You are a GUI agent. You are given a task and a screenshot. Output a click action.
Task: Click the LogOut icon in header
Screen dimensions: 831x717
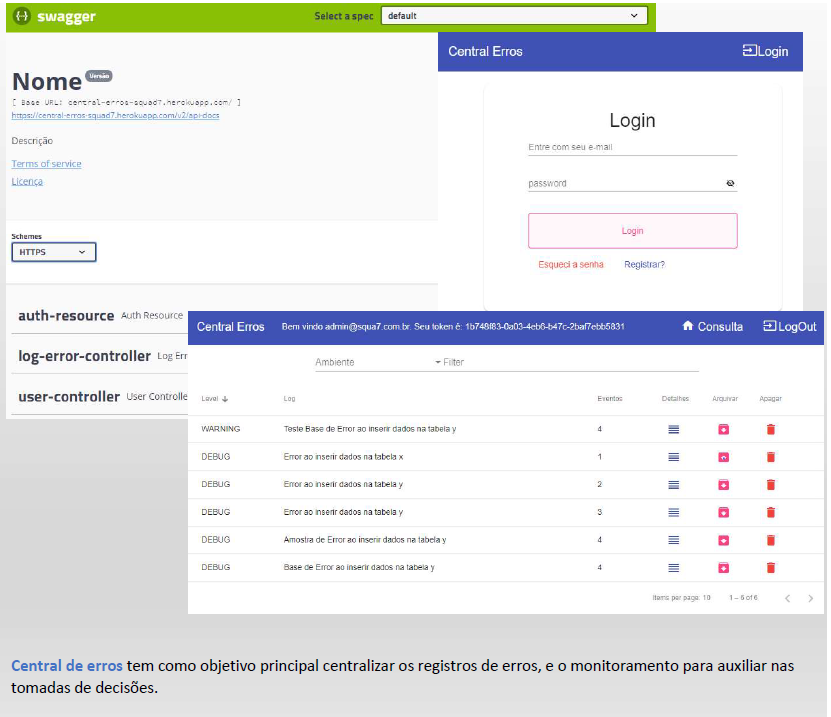769,326
